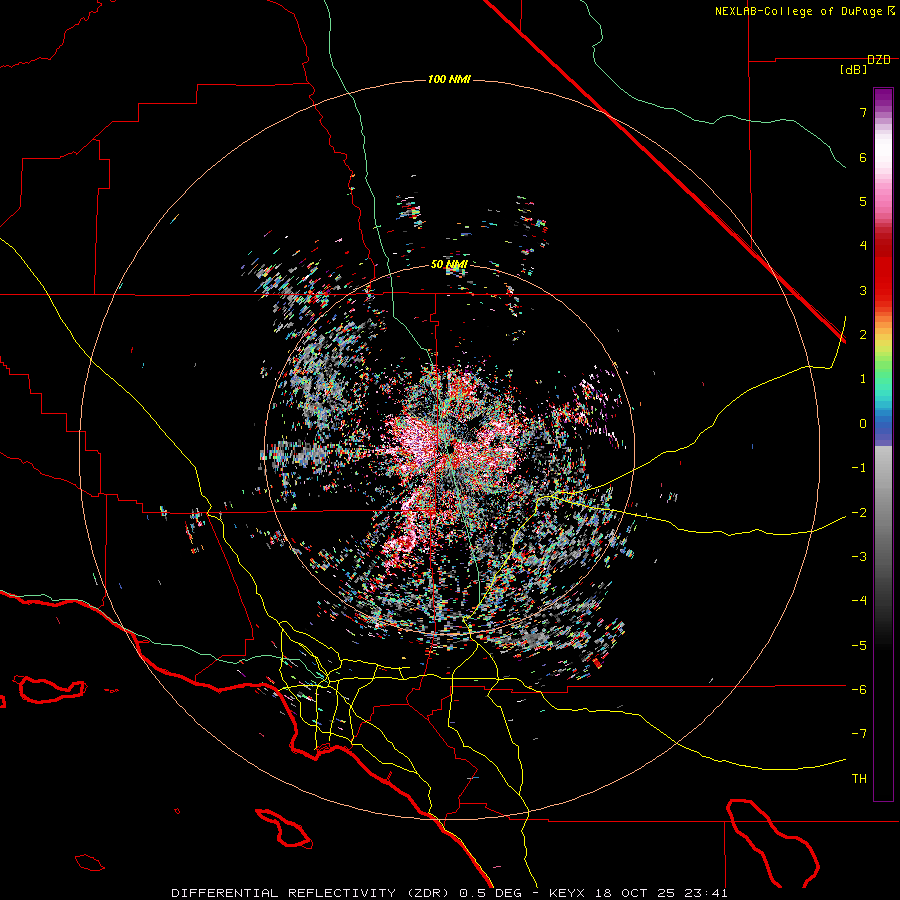This screenshot has width=900, height=900.
Task: Click the 5 value on color scale
Action: pyautogui.click(x=863, y=201)
